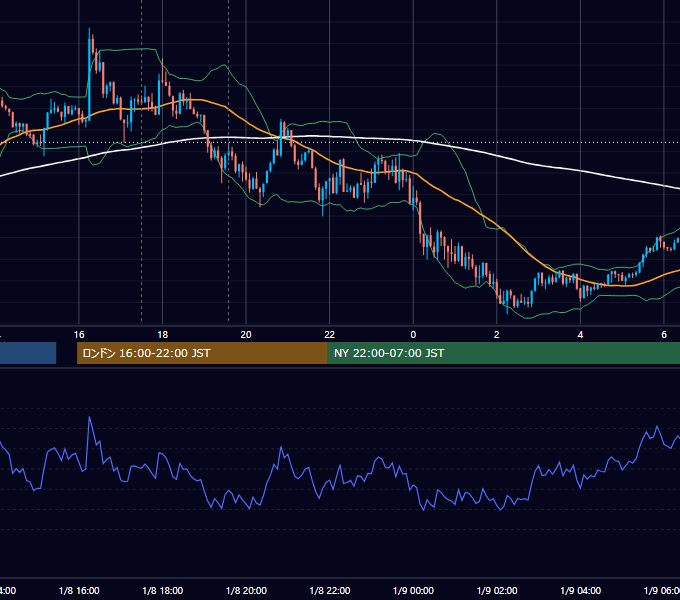The height and width of the screenshot is (600, 680).
Task: Click the '18' hour label on upper axis
Action: click(163, 335)
